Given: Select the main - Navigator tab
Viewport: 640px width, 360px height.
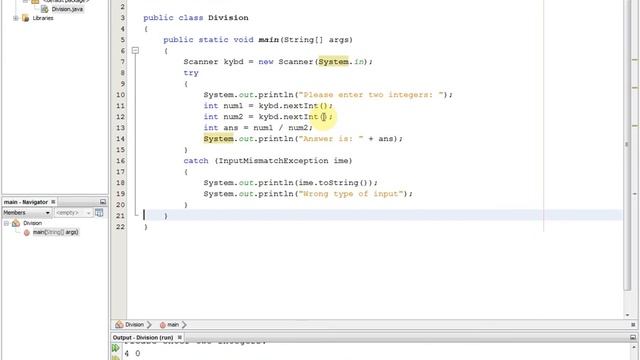Looking at the screenshot, I should (x=26, y=202).
